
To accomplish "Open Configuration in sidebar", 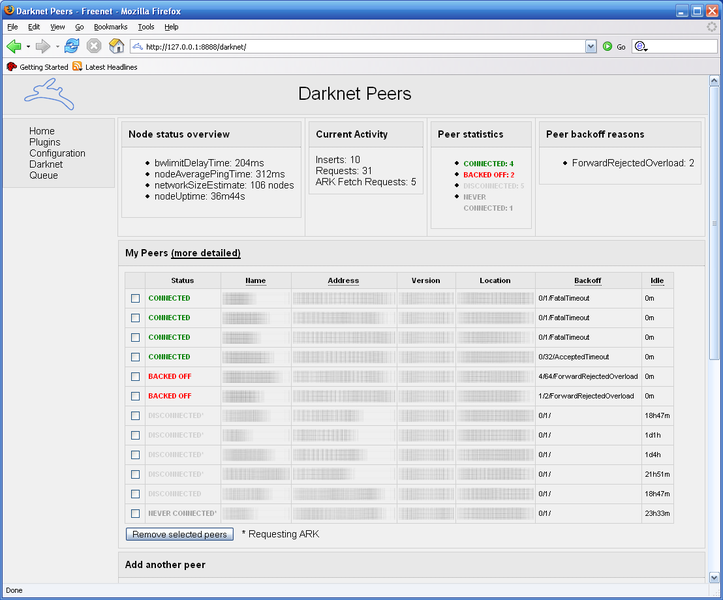I will pos(57,153).
